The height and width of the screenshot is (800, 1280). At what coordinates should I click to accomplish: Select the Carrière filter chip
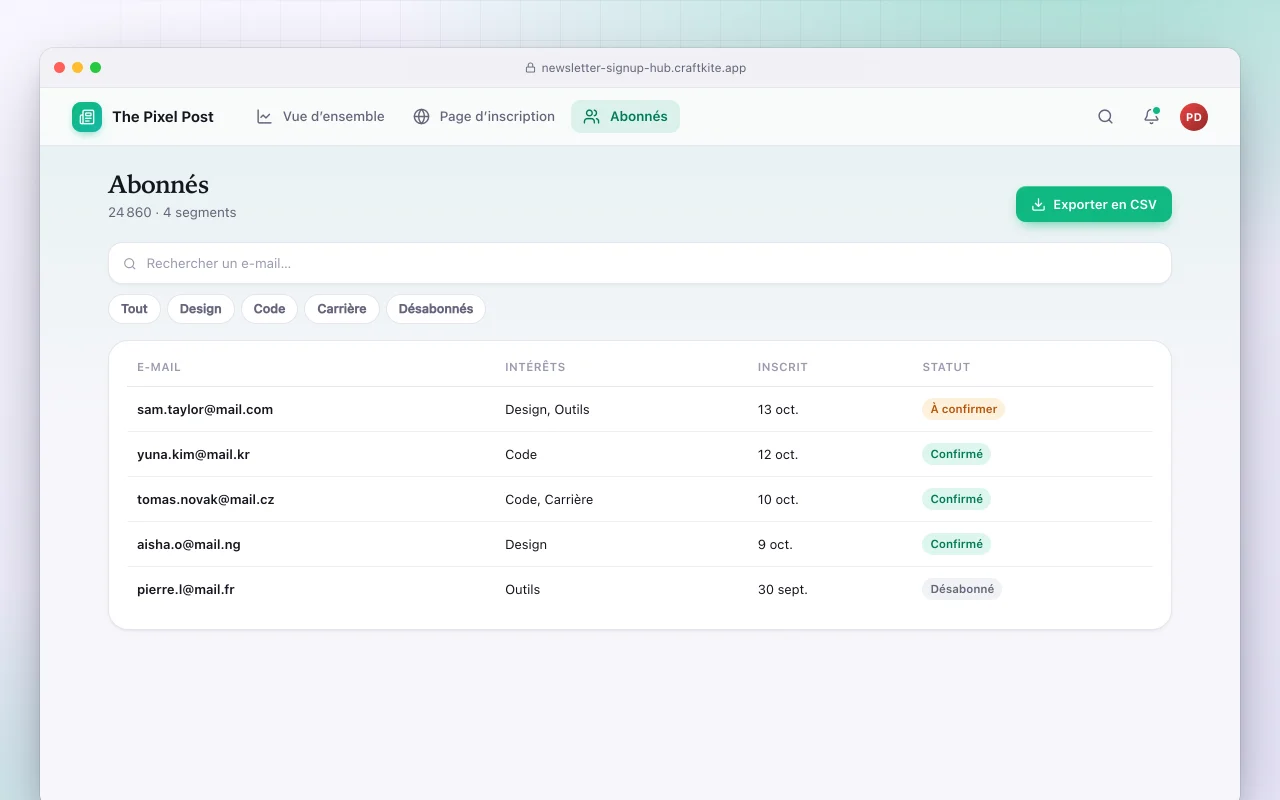coord(342,309)
